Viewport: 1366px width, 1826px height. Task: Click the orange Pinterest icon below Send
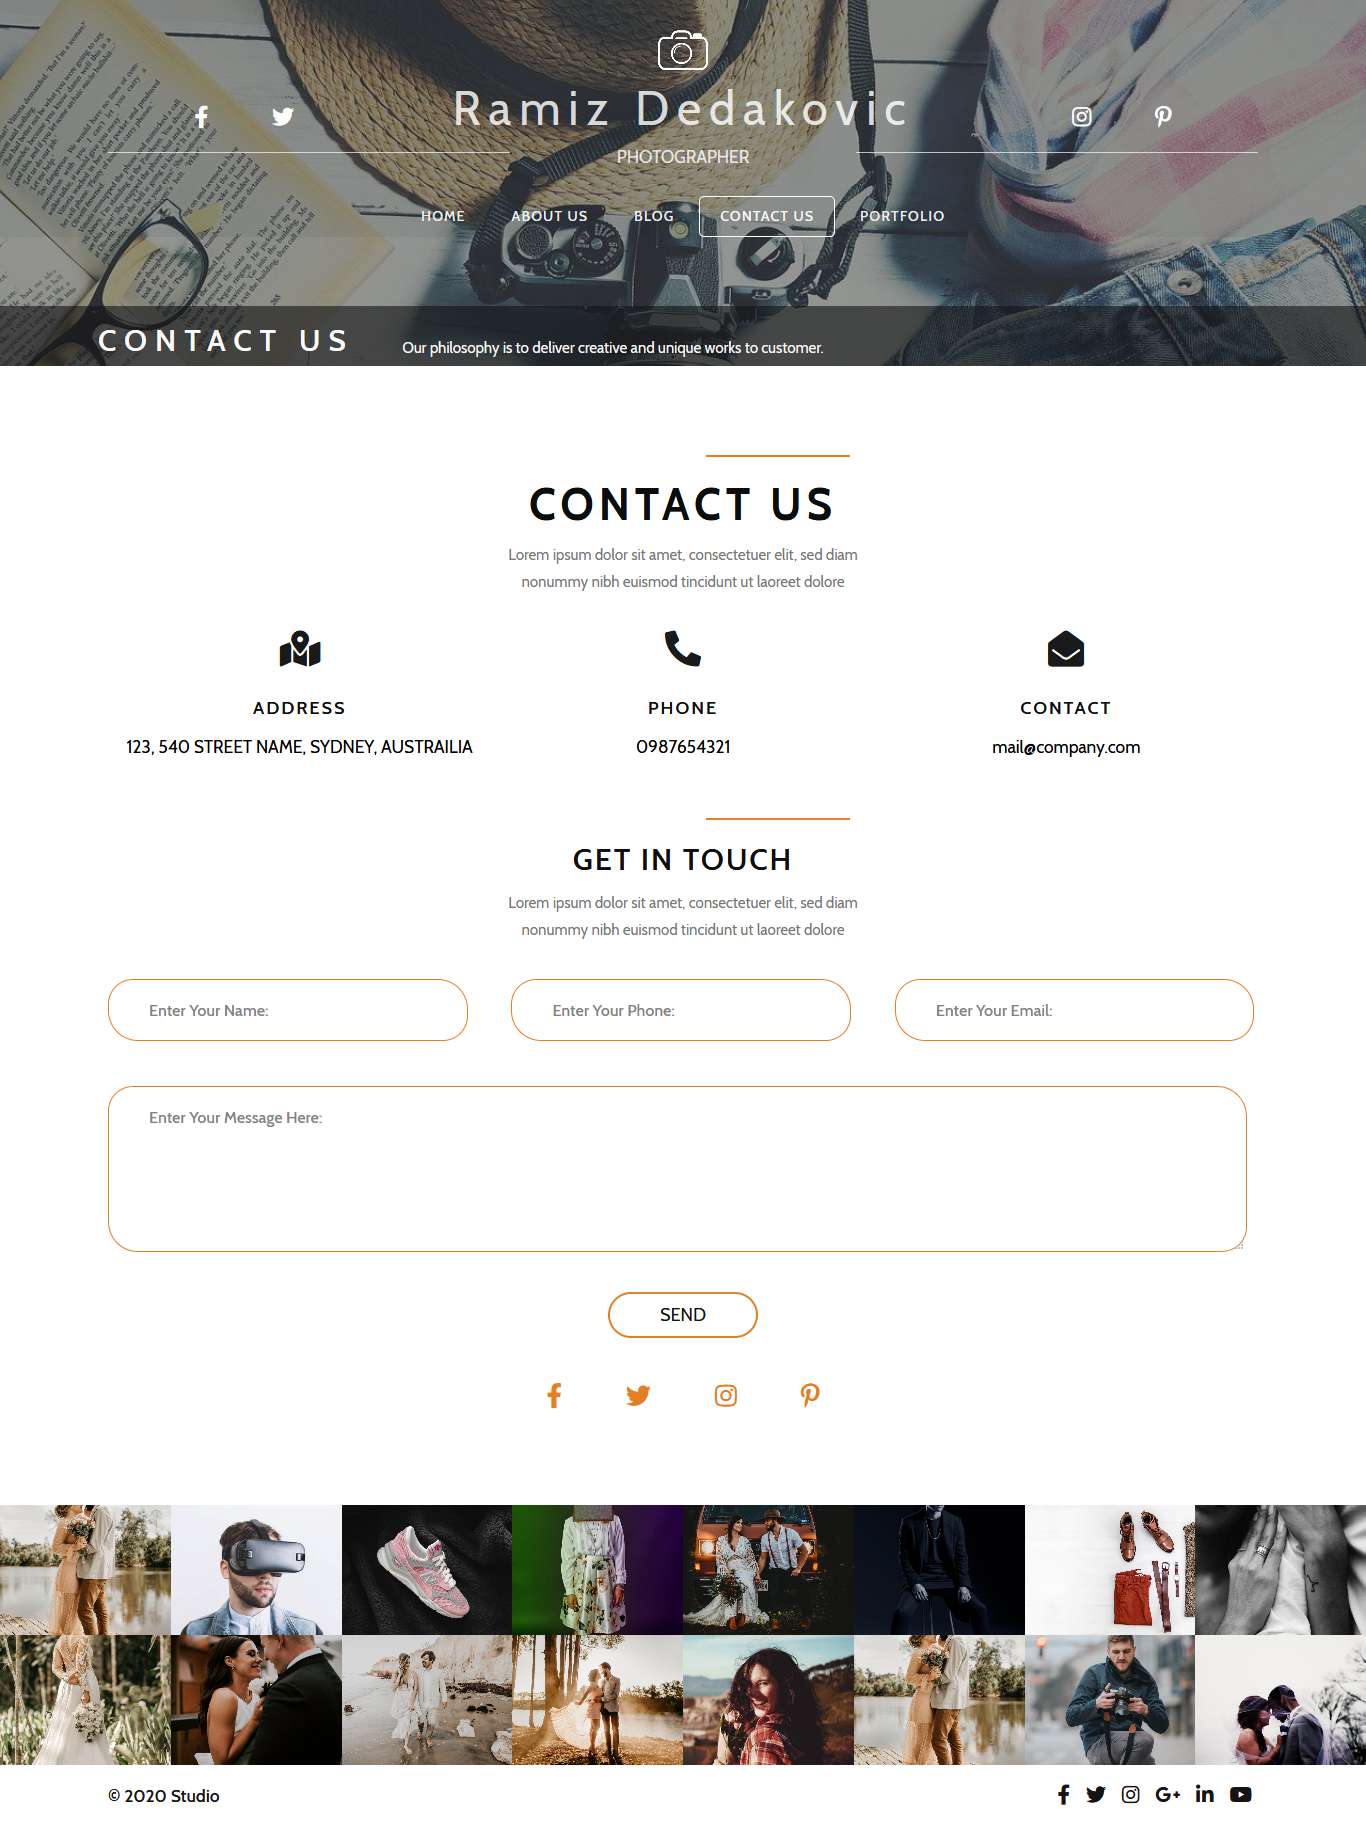coord(810,1395)
